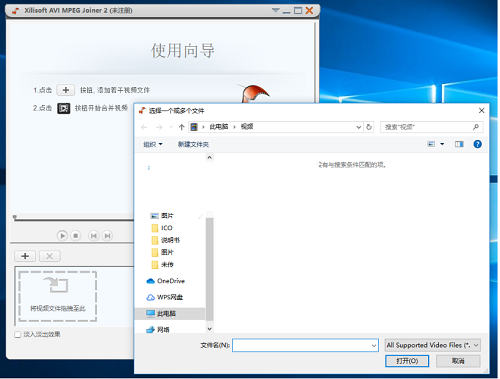The image size is (500, 379).
Task: Go forward in the file dialog
Action: (x=159, y=127)
